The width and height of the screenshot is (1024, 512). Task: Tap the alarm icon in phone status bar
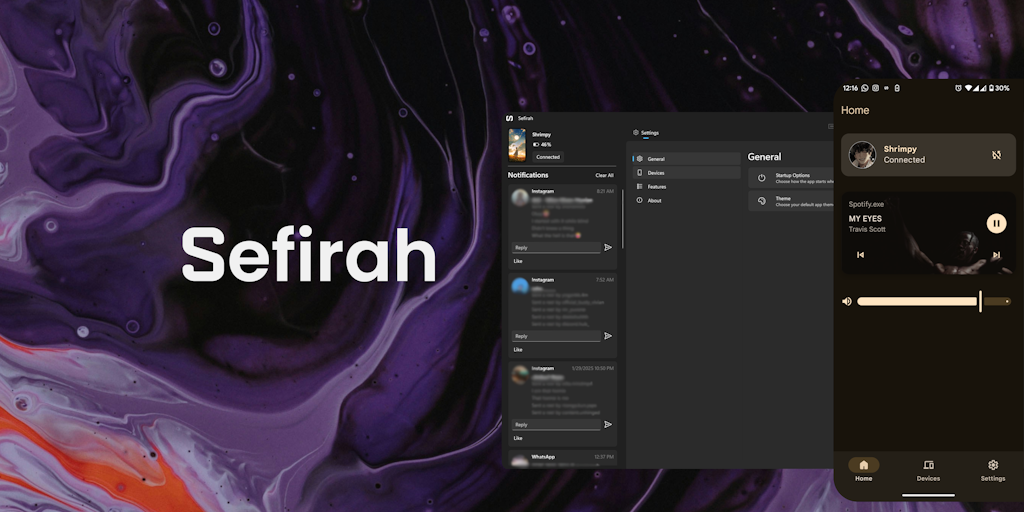coord(958,88)
